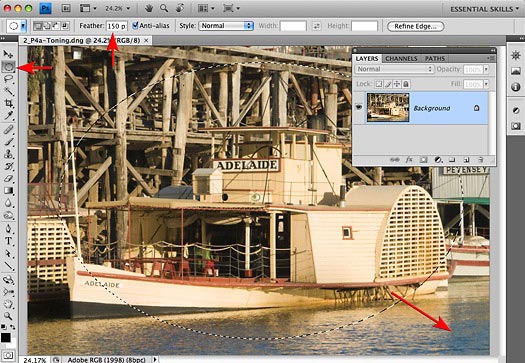The width and height of the screenshot is (525, 363).
Task: Toggle Quick Mask mode at the toolbox bottom
Action: (x=8, y=355)
